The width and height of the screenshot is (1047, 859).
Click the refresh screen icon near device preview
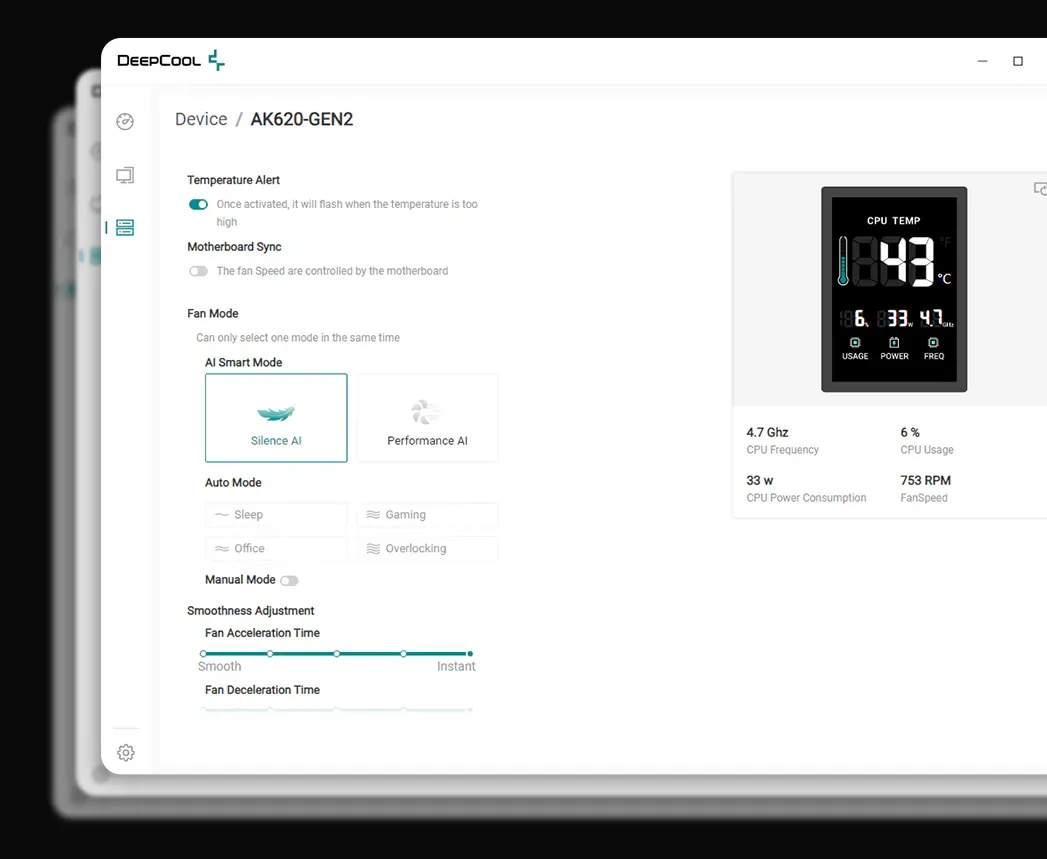pyautogui.click(x=1040, y=189)
